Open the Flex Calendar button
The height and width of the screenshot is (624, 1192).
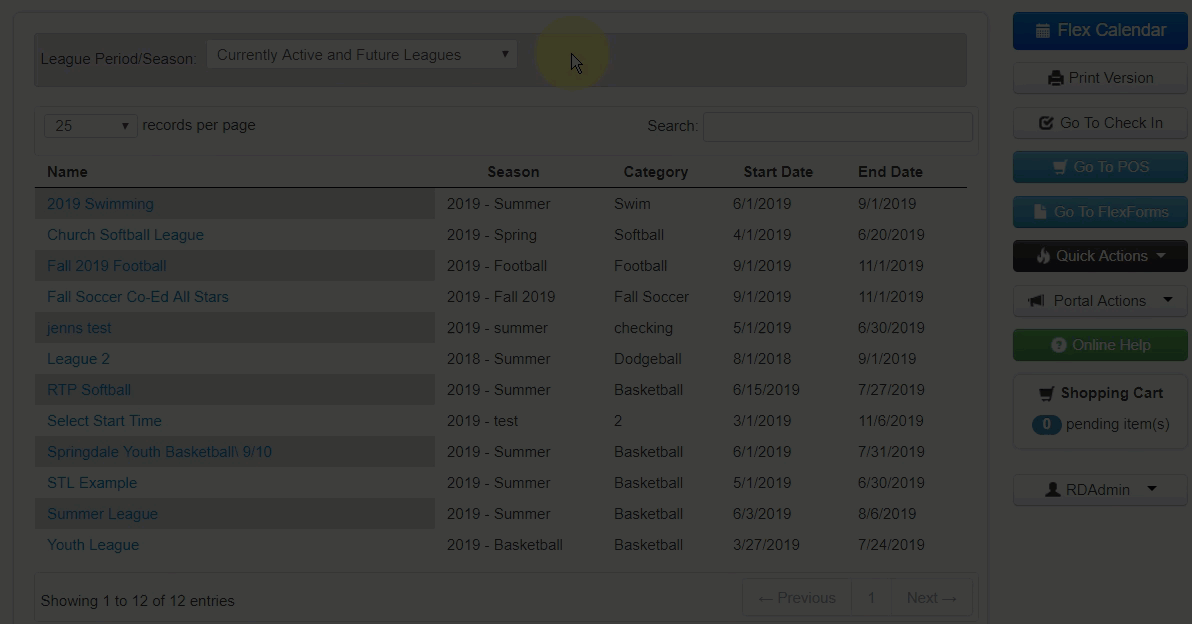pyautogui.click(x=1100, y=30)
